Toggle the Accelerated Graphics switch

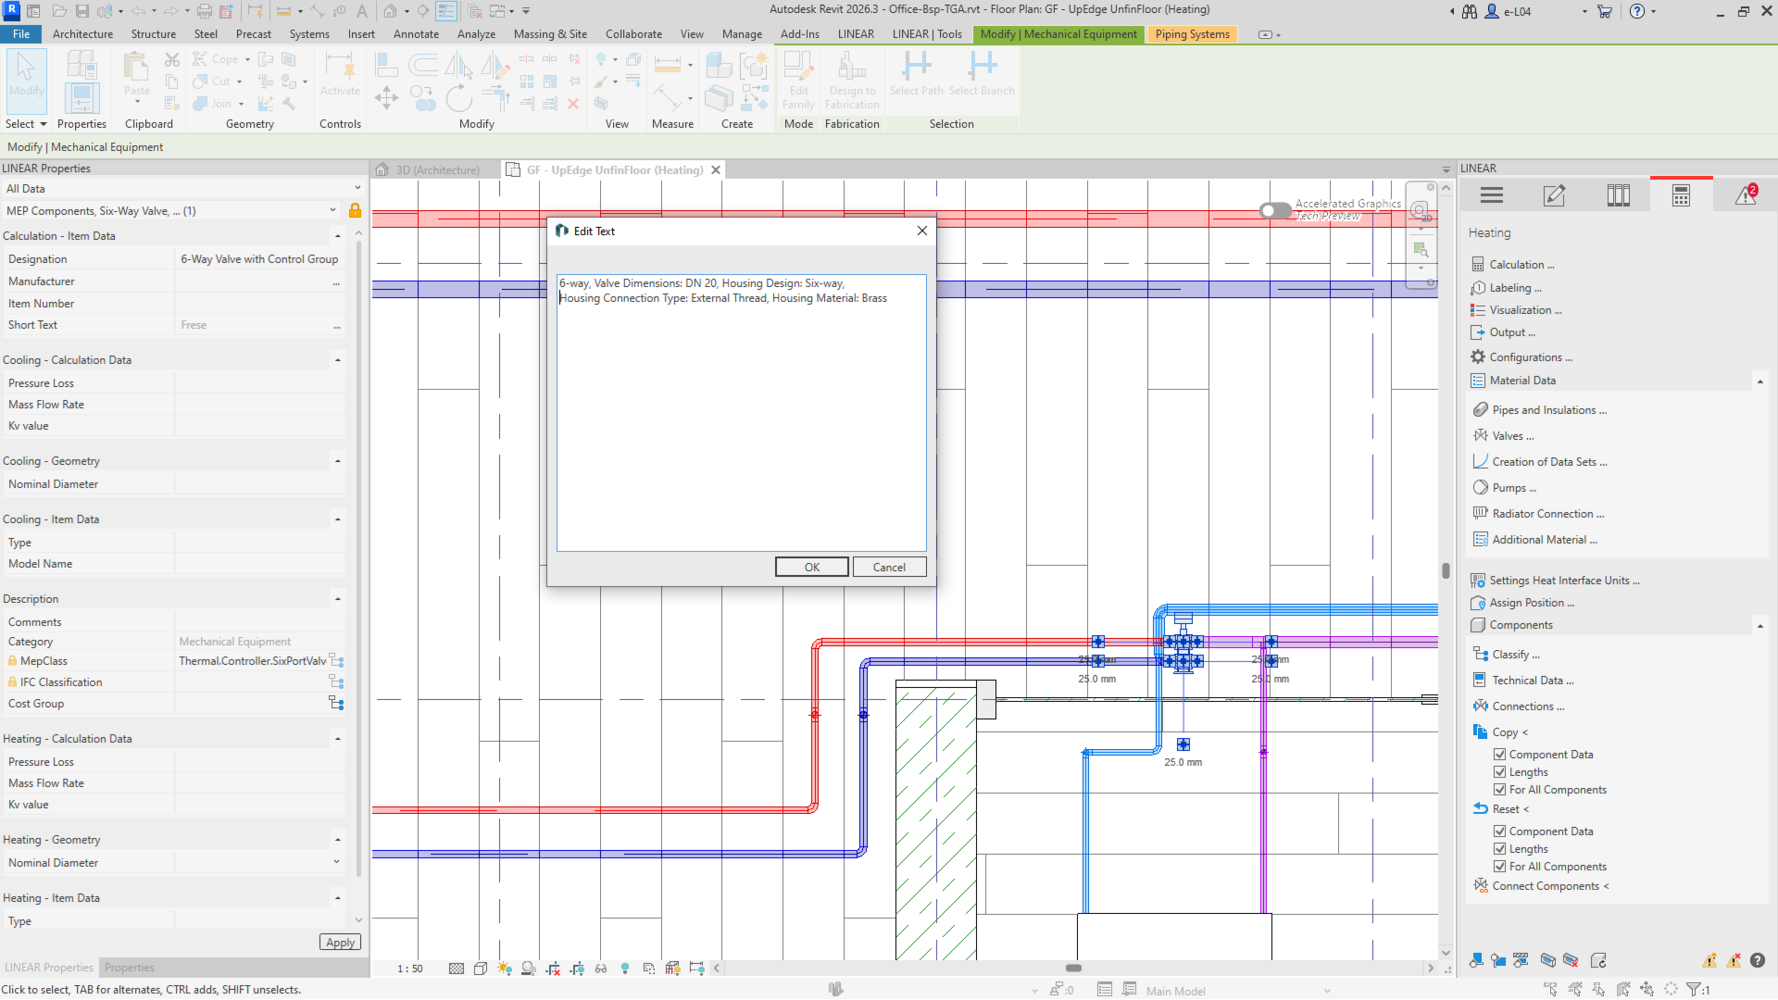click(x=1275, y=210)
